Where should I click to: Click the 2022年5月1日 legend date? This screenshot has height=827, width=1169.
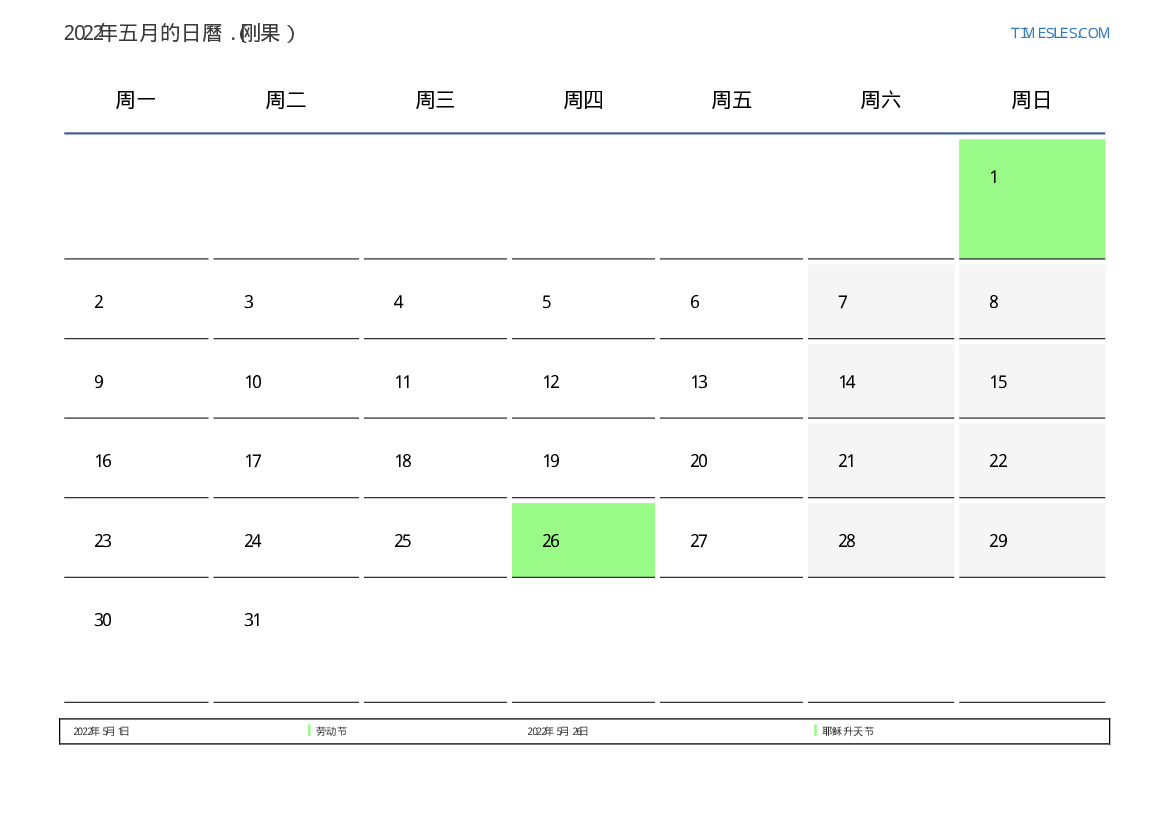(101, 732)
